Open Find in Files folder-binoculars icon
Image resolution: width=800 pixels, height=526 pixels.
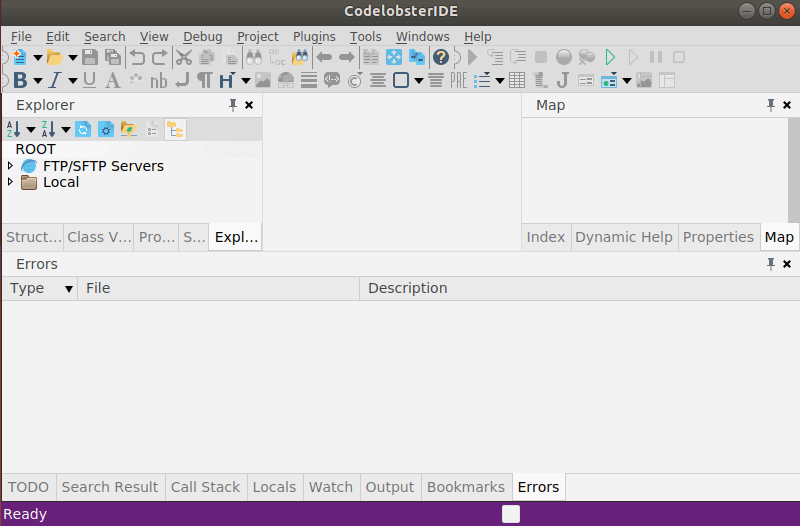(300, 57)
